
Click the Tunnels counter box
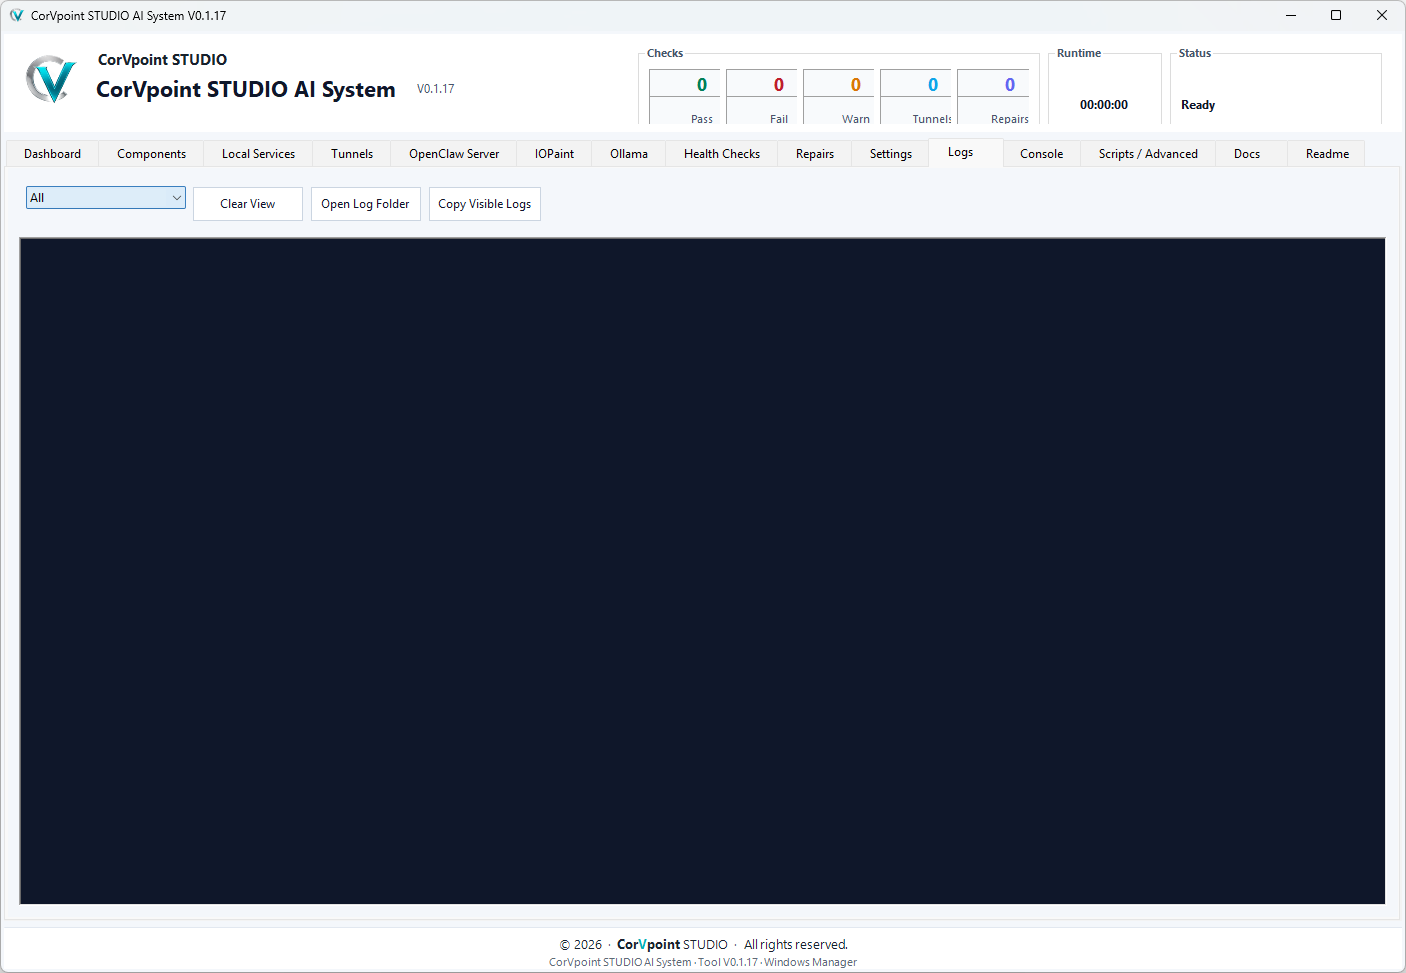916,97
